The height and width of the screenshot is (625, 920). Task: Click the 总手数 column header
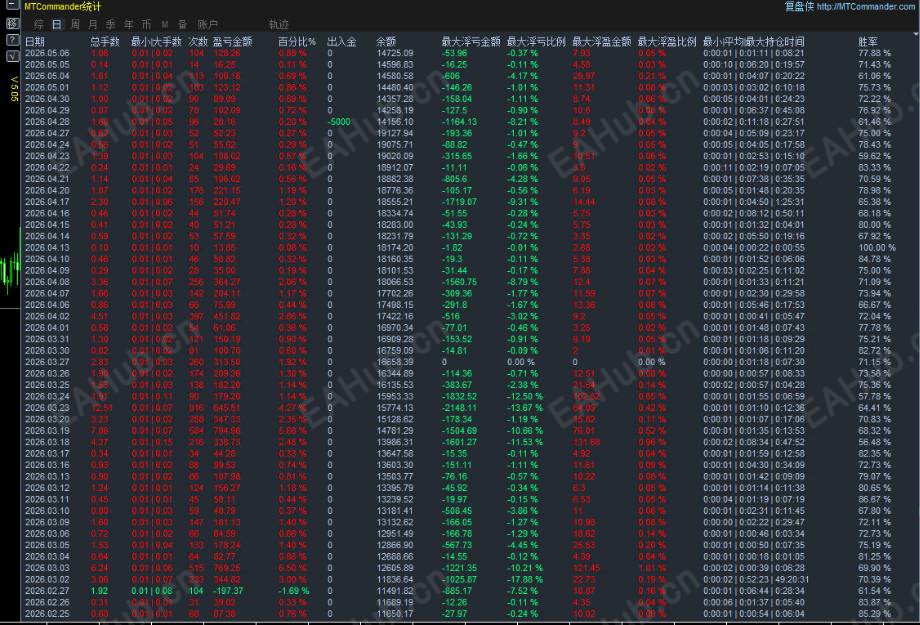pos(105,42)
